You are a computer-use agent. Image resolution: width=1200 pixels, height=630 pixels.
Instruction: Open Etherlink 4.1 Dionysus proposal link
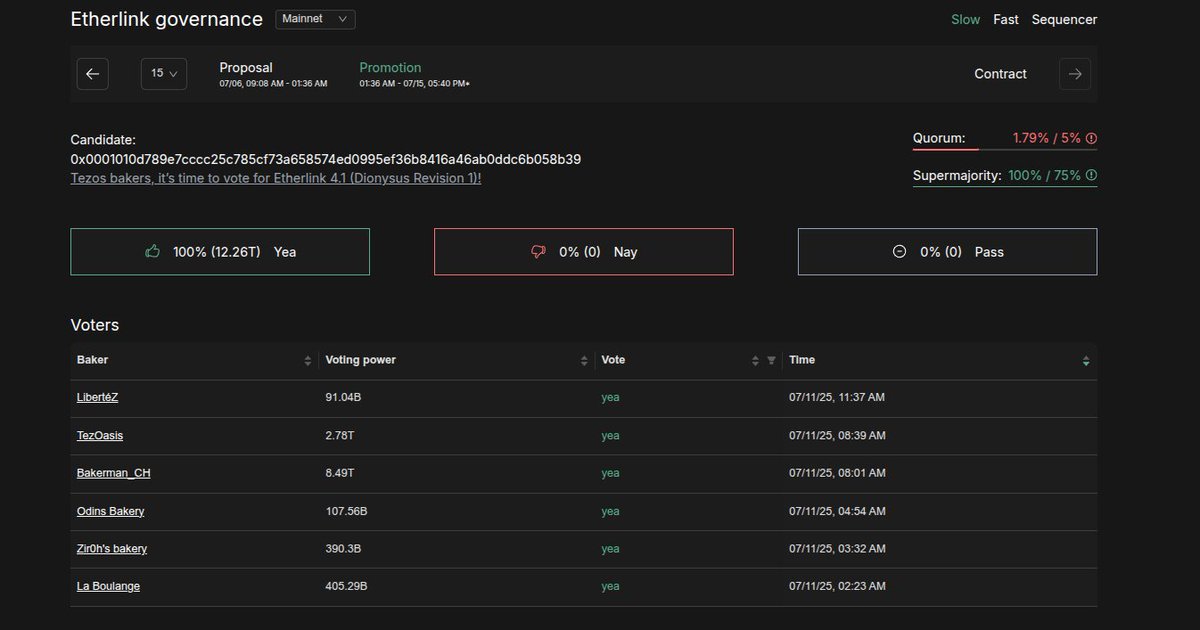click(x=276, y=178)
